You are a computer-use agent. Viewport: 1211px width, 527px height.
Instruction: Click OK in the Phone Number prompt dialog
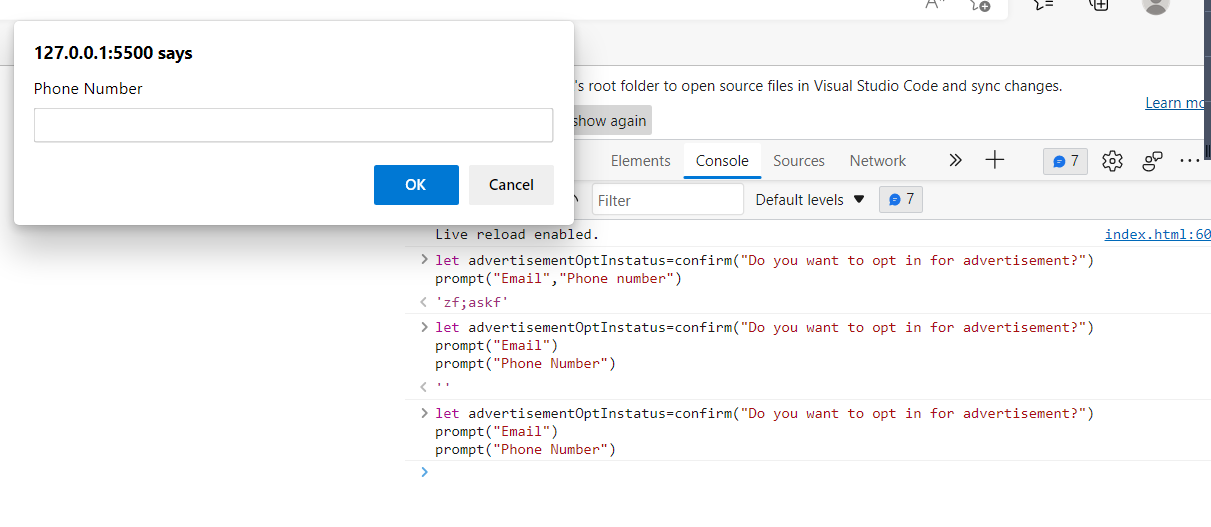(416, 185)
